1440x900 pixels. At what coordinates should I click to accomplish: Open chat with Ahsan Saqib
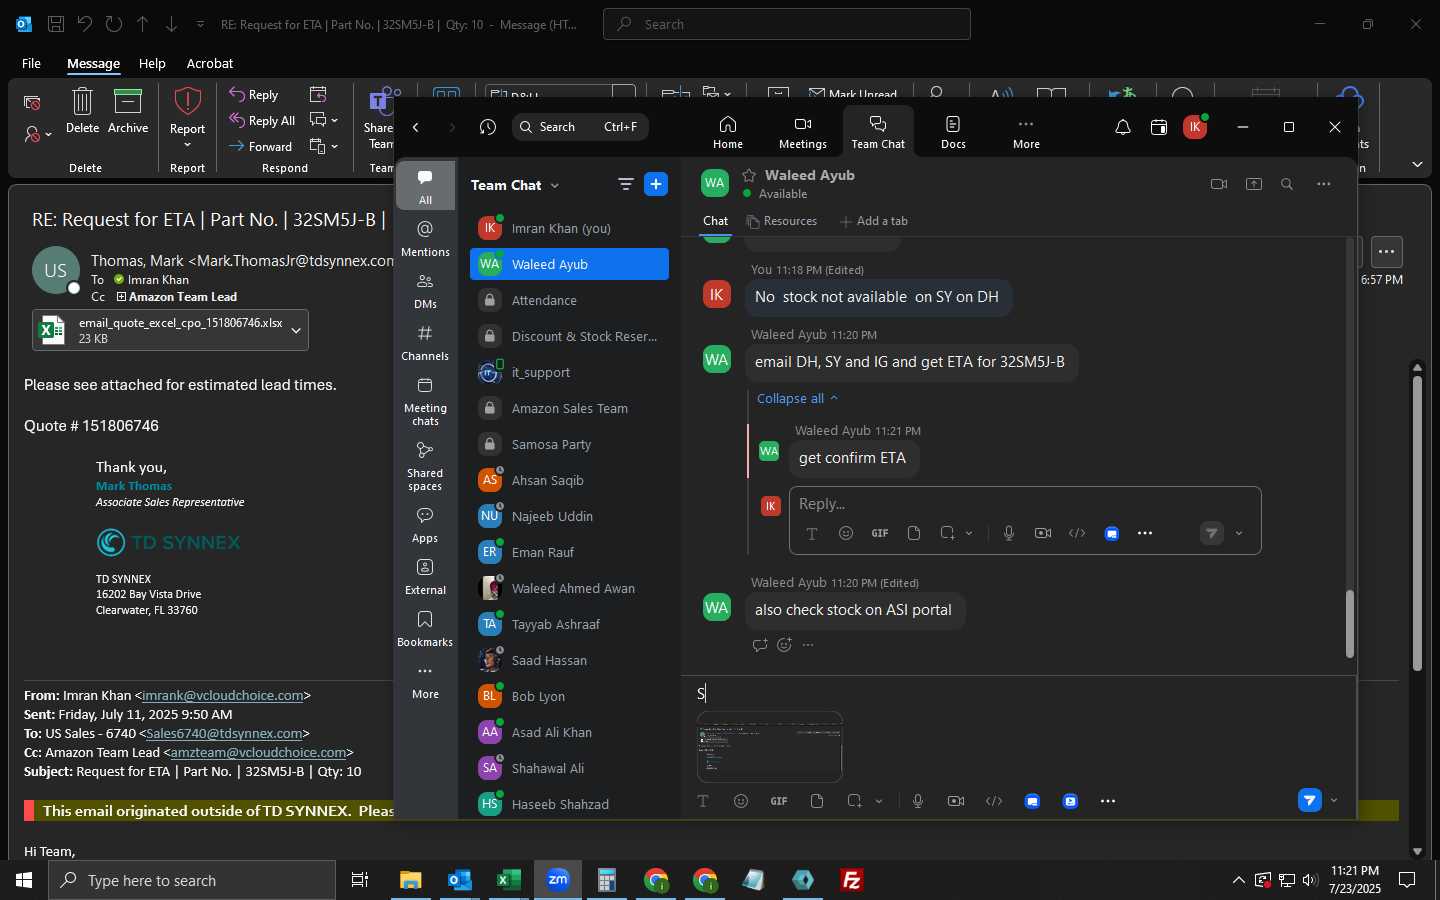pyautogui.click(x=569, y=480)
